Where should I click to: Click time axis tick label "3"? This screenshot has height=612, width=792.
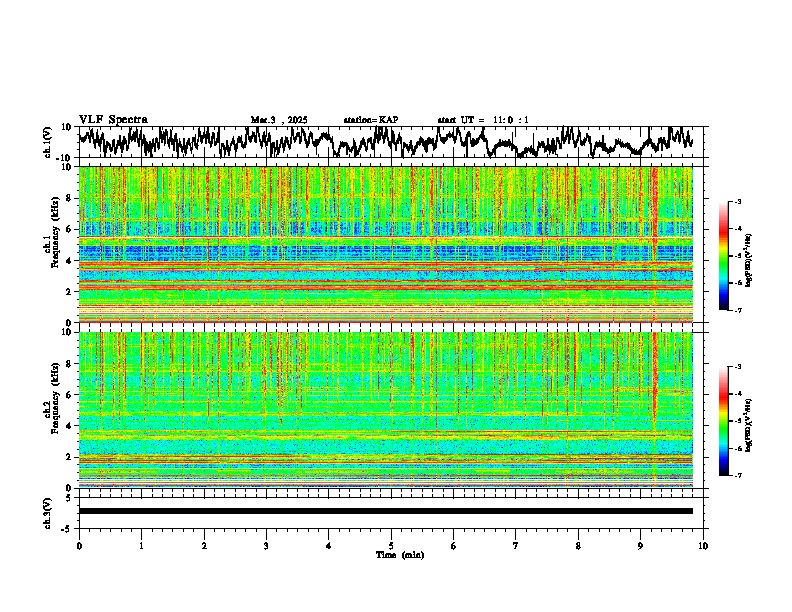pyautogui.click(x=266, y=546)
